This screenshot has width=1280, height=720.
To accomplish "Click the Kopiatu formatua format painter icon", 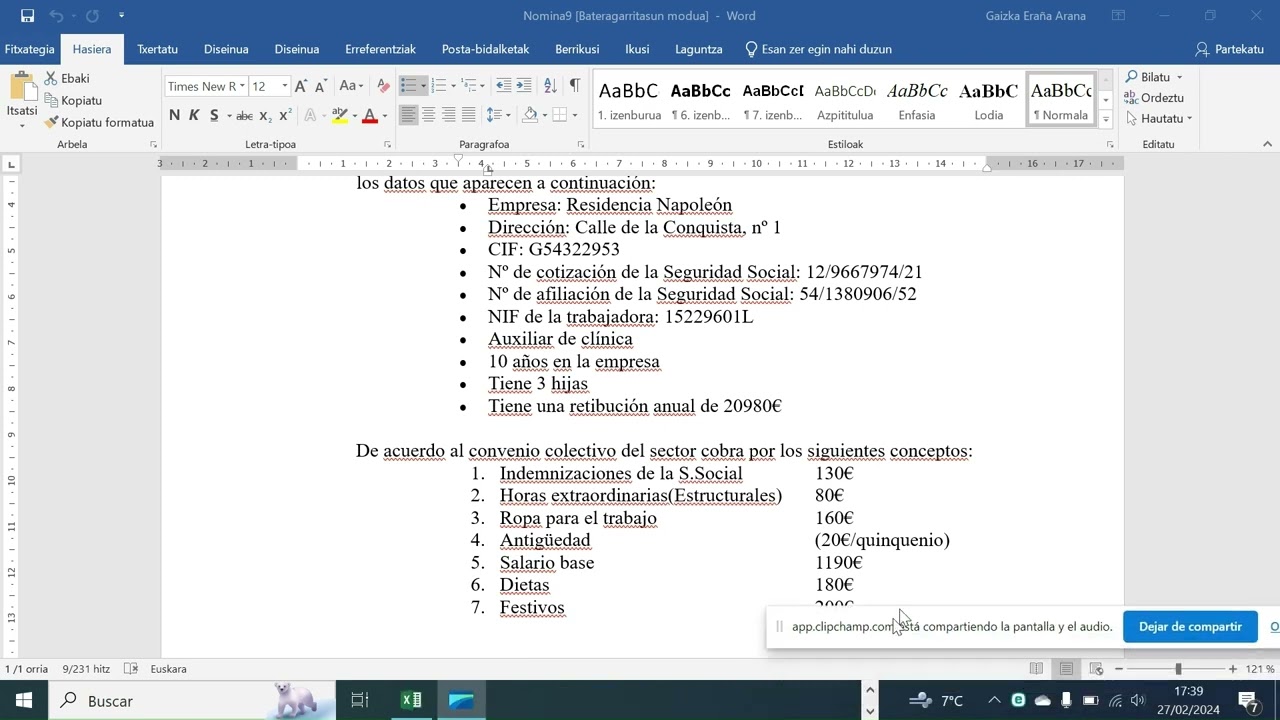I will pos(52,123).
